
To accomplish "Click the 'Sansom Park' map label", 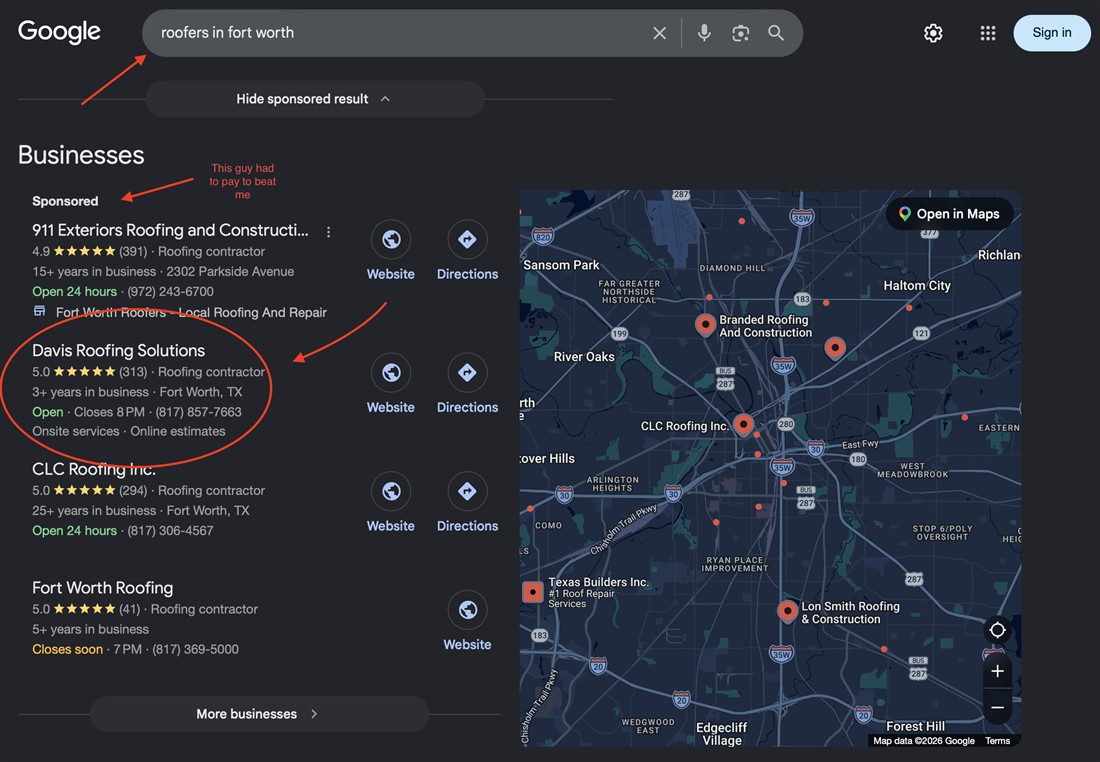I will tap(561, 265).
